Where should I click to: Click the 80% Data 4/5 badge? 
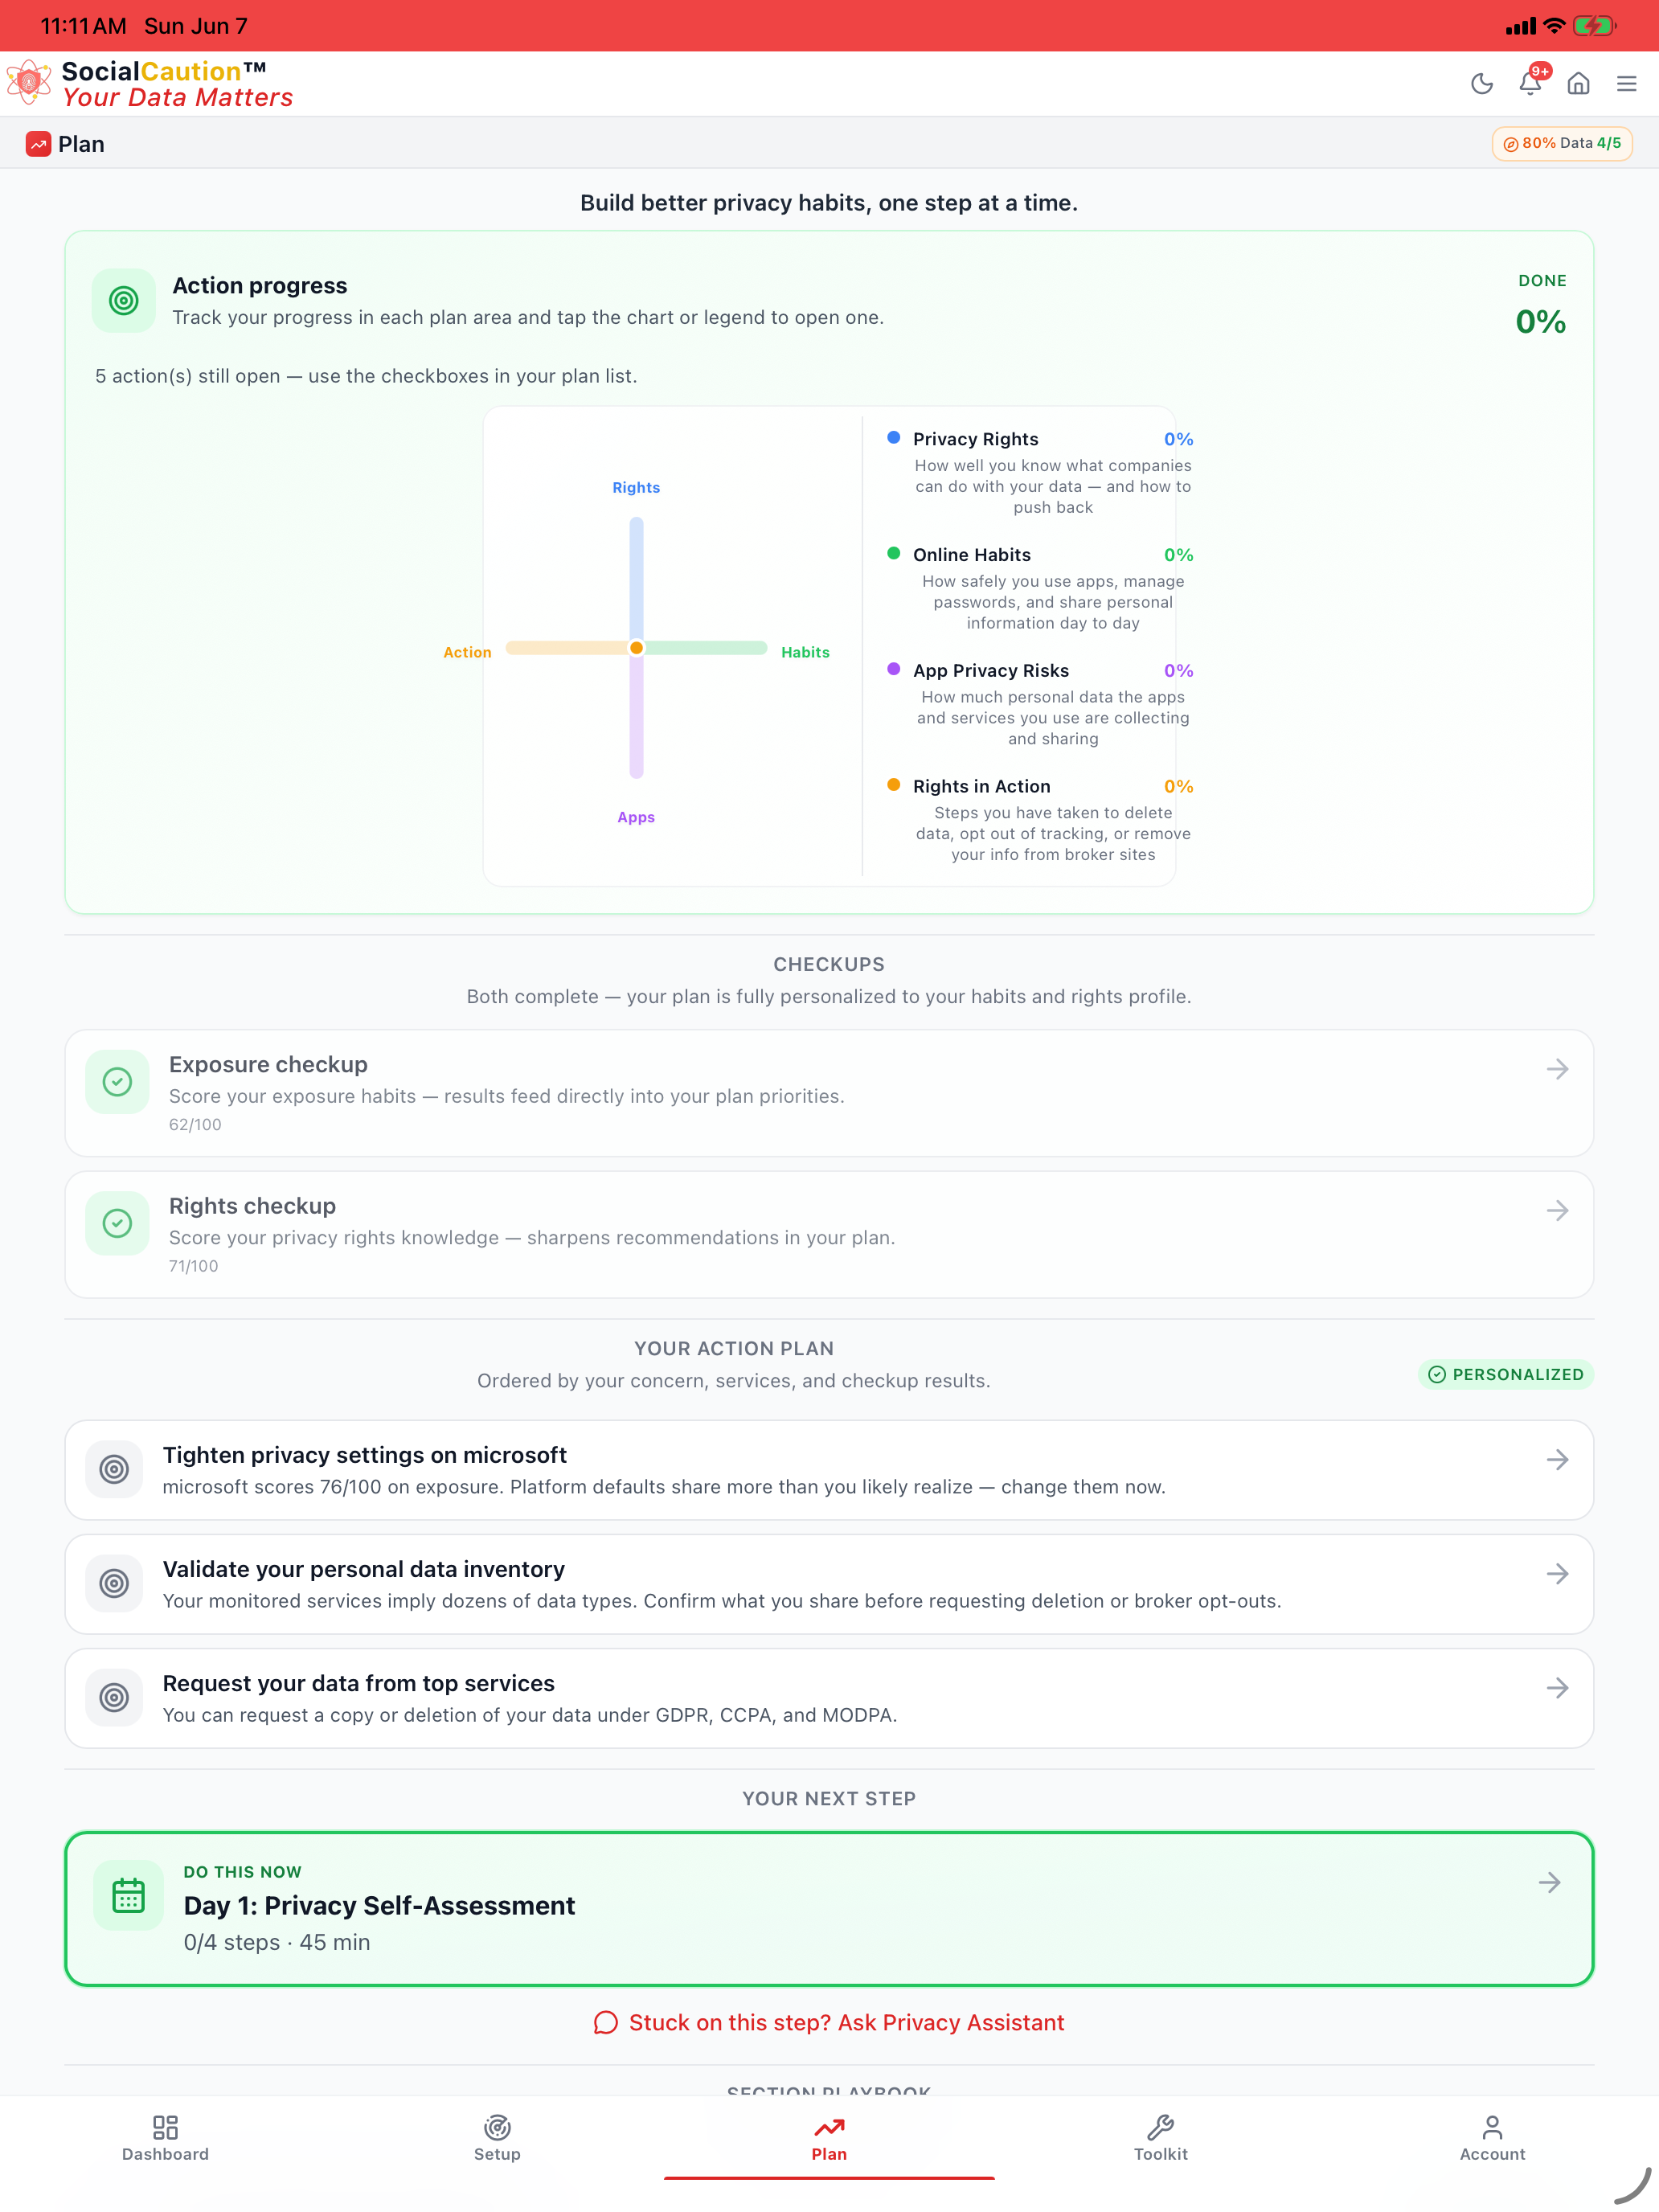pyautogui.click(x=1562, y=143)
